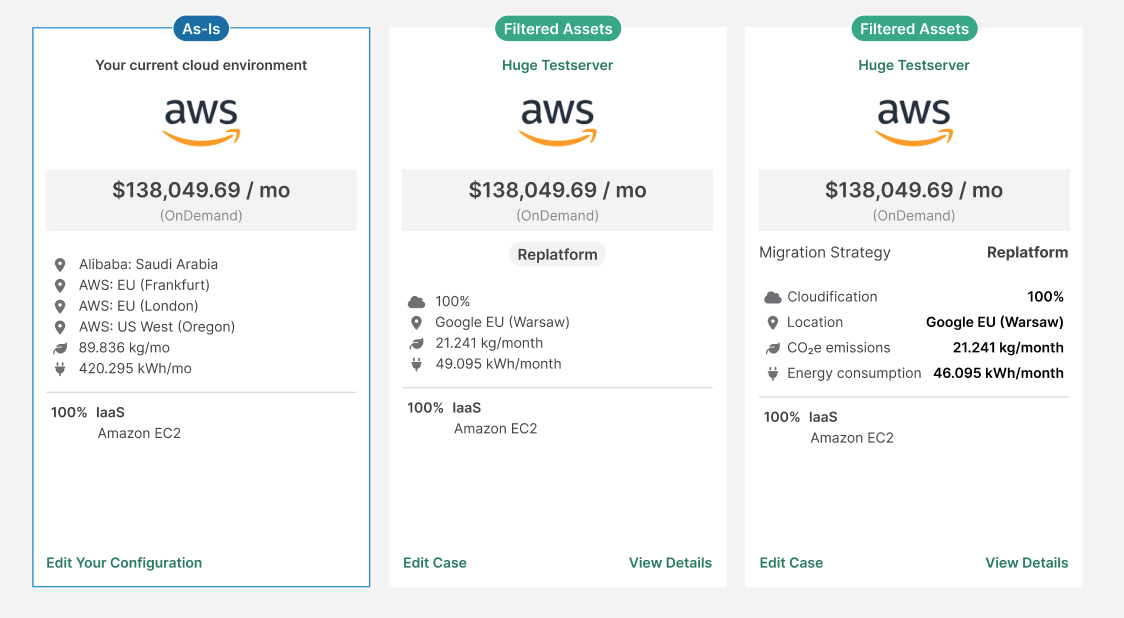Click the bold "Google EU (Warsaw)" location value

click(x=995, y=323)
